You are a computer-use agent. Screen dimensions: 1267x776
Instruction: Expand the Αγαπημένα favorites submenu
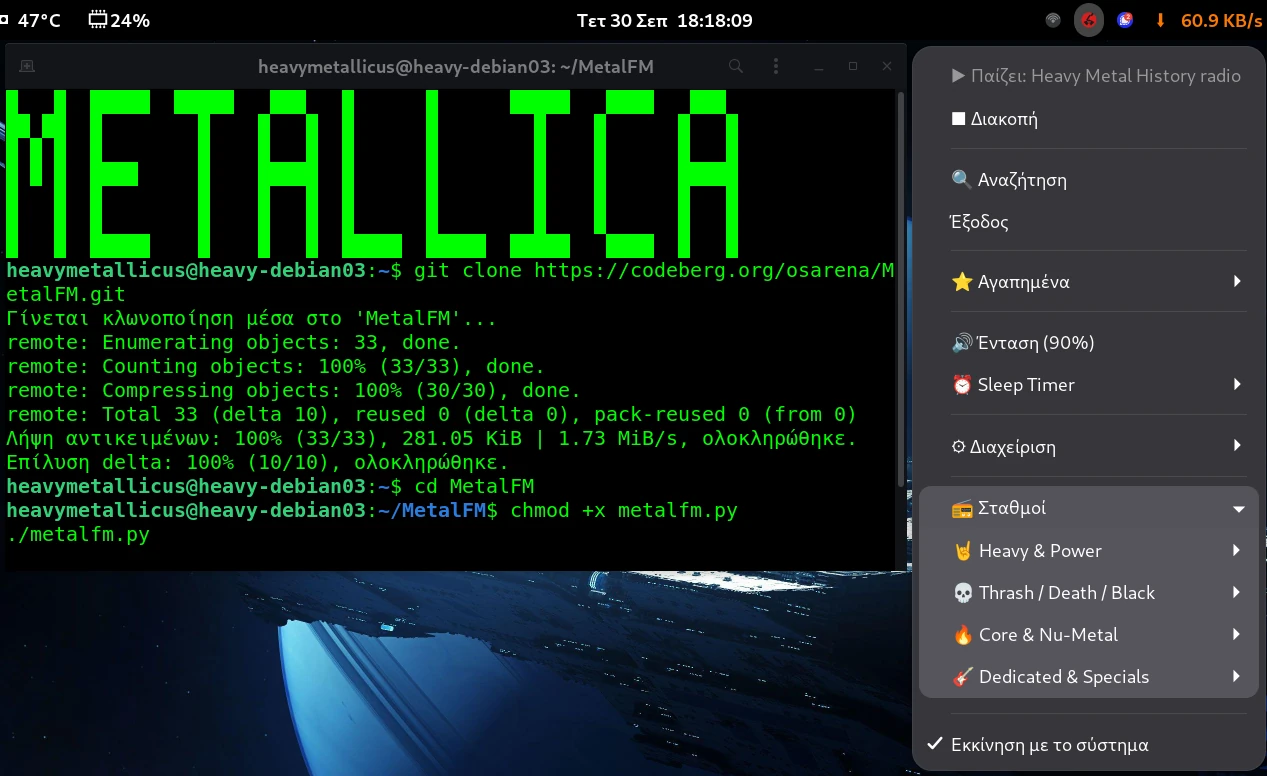click(1089, 282)
